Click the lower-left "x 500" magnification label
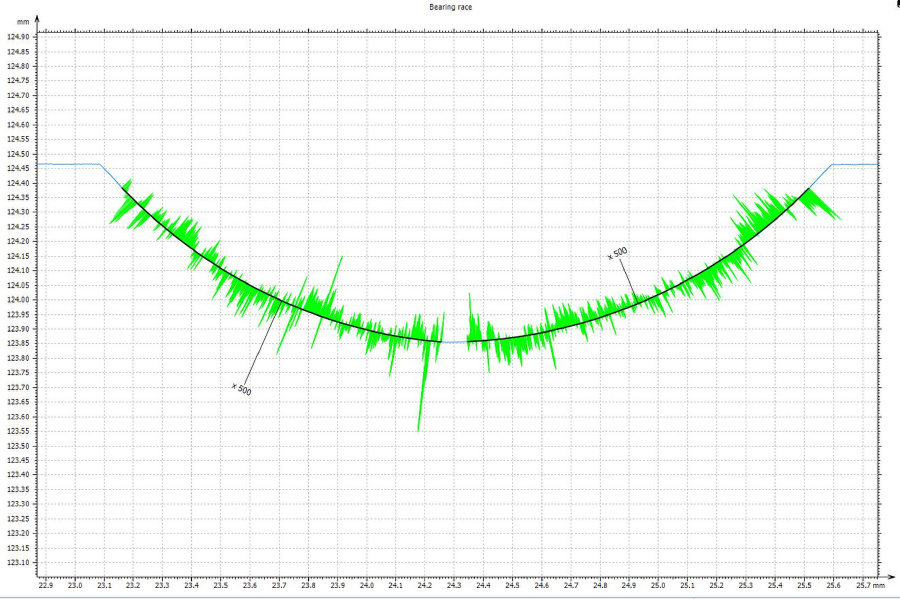 [241, 388]
